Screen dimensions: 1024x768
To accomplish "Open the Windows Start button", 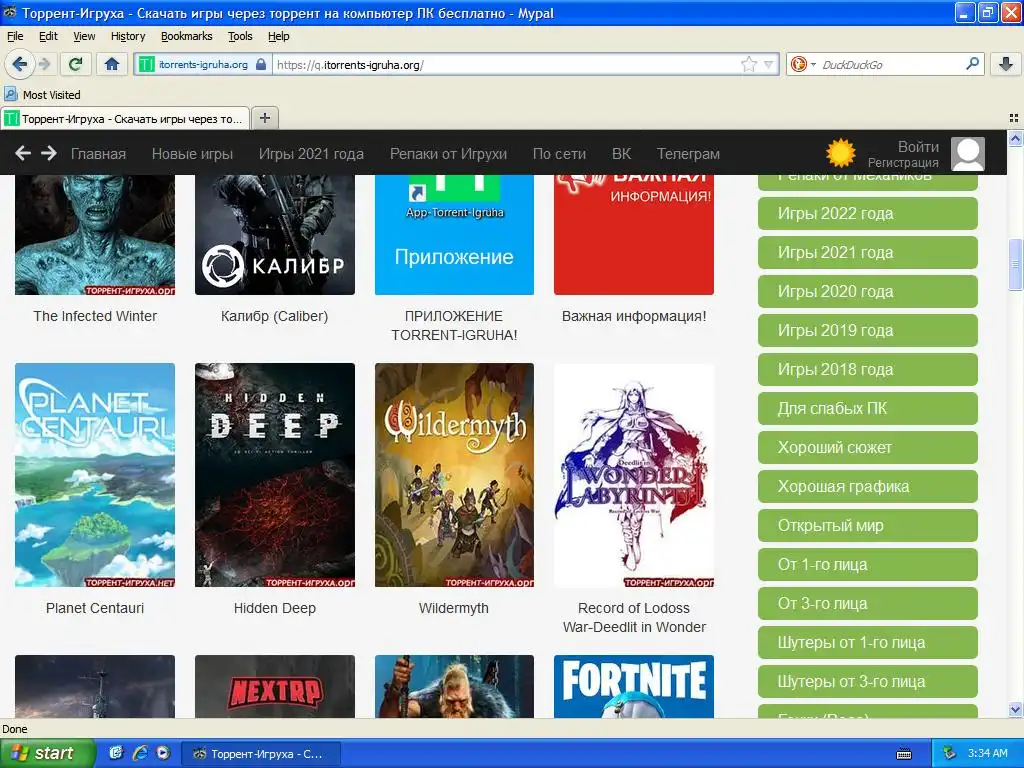I will [48, 753].
